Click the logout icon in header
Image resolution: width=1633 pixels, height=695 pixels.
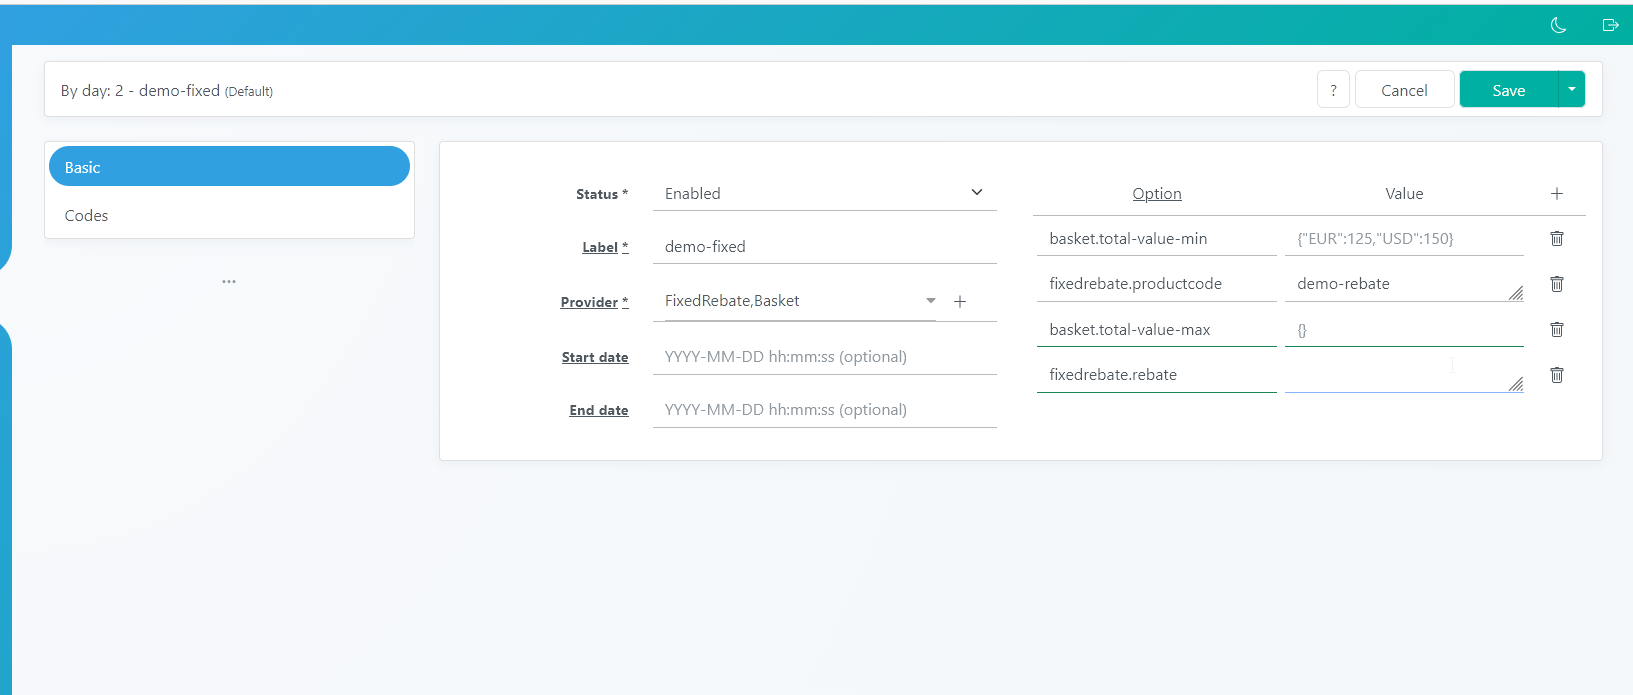[1610, 25]
